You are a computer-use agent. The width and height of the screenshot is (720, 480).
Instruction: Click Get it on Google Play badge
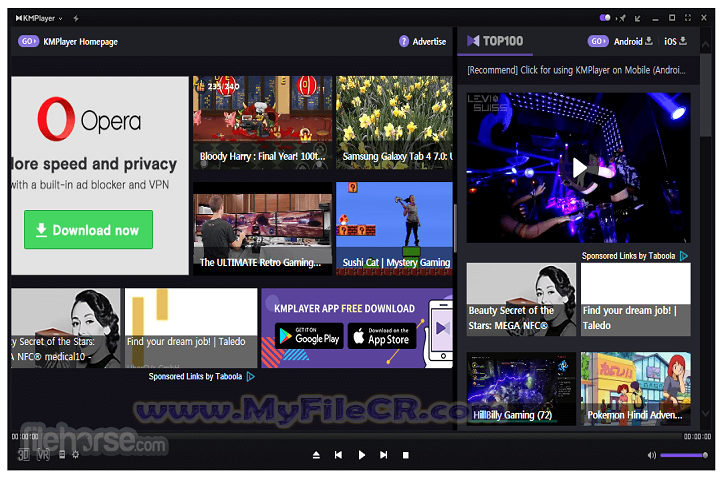click(309, 336)
